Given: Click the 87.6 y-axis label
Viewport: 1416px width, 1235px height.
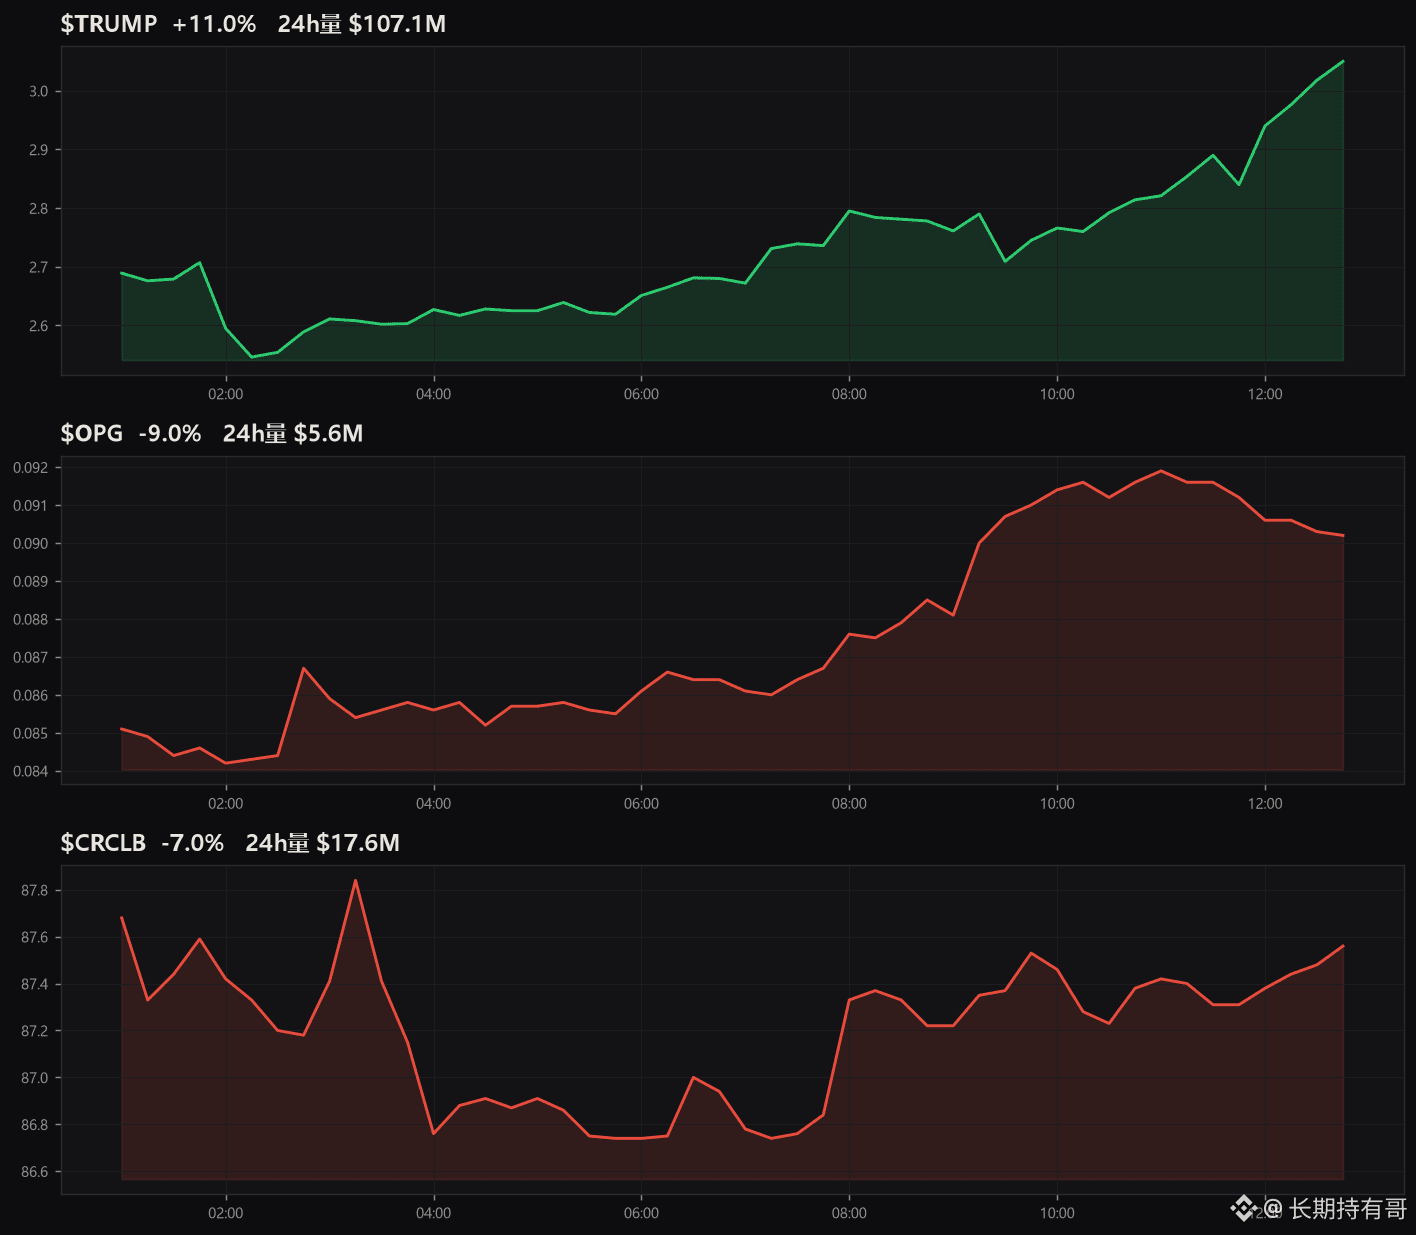Looking at the screenshot, I should click(x=34, y=937).
